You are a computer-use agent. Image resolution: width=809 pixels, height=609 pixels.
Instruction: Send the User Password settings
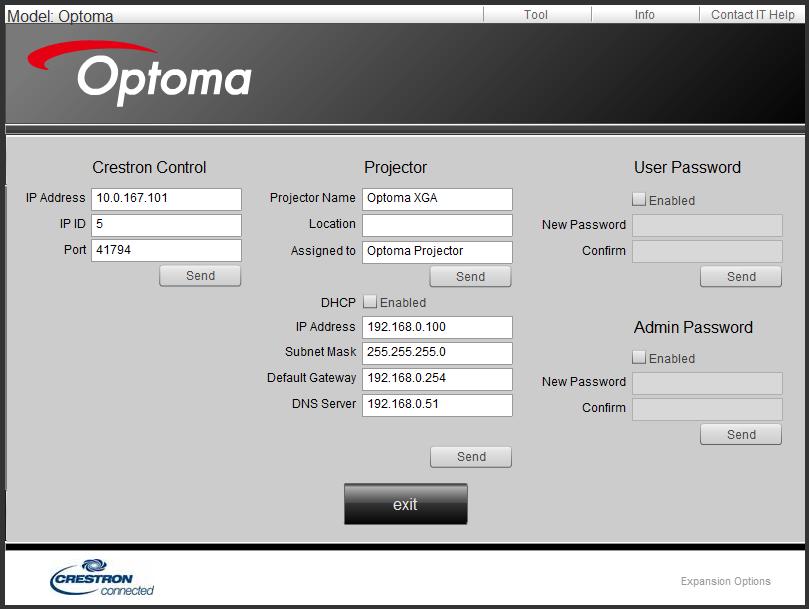pyautogui.click(x=741, y=277)
